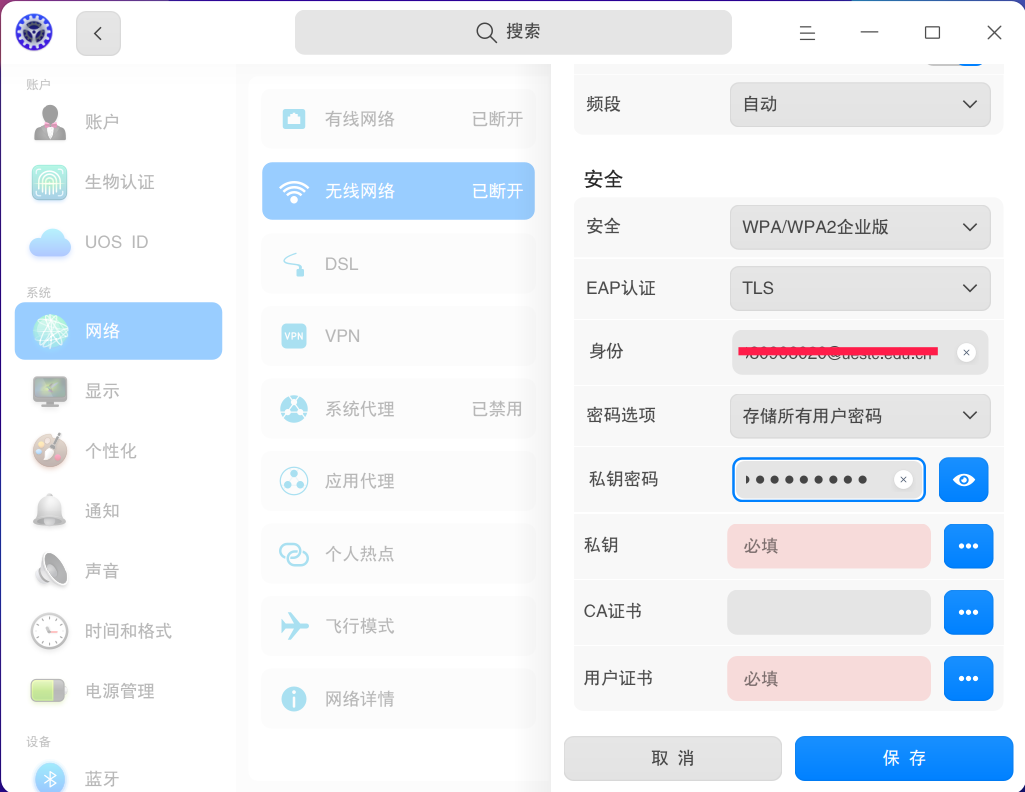The image size is (1025, 792).
Task: Click the 生物认证 fingerprint icon
Action: (50, 182)
